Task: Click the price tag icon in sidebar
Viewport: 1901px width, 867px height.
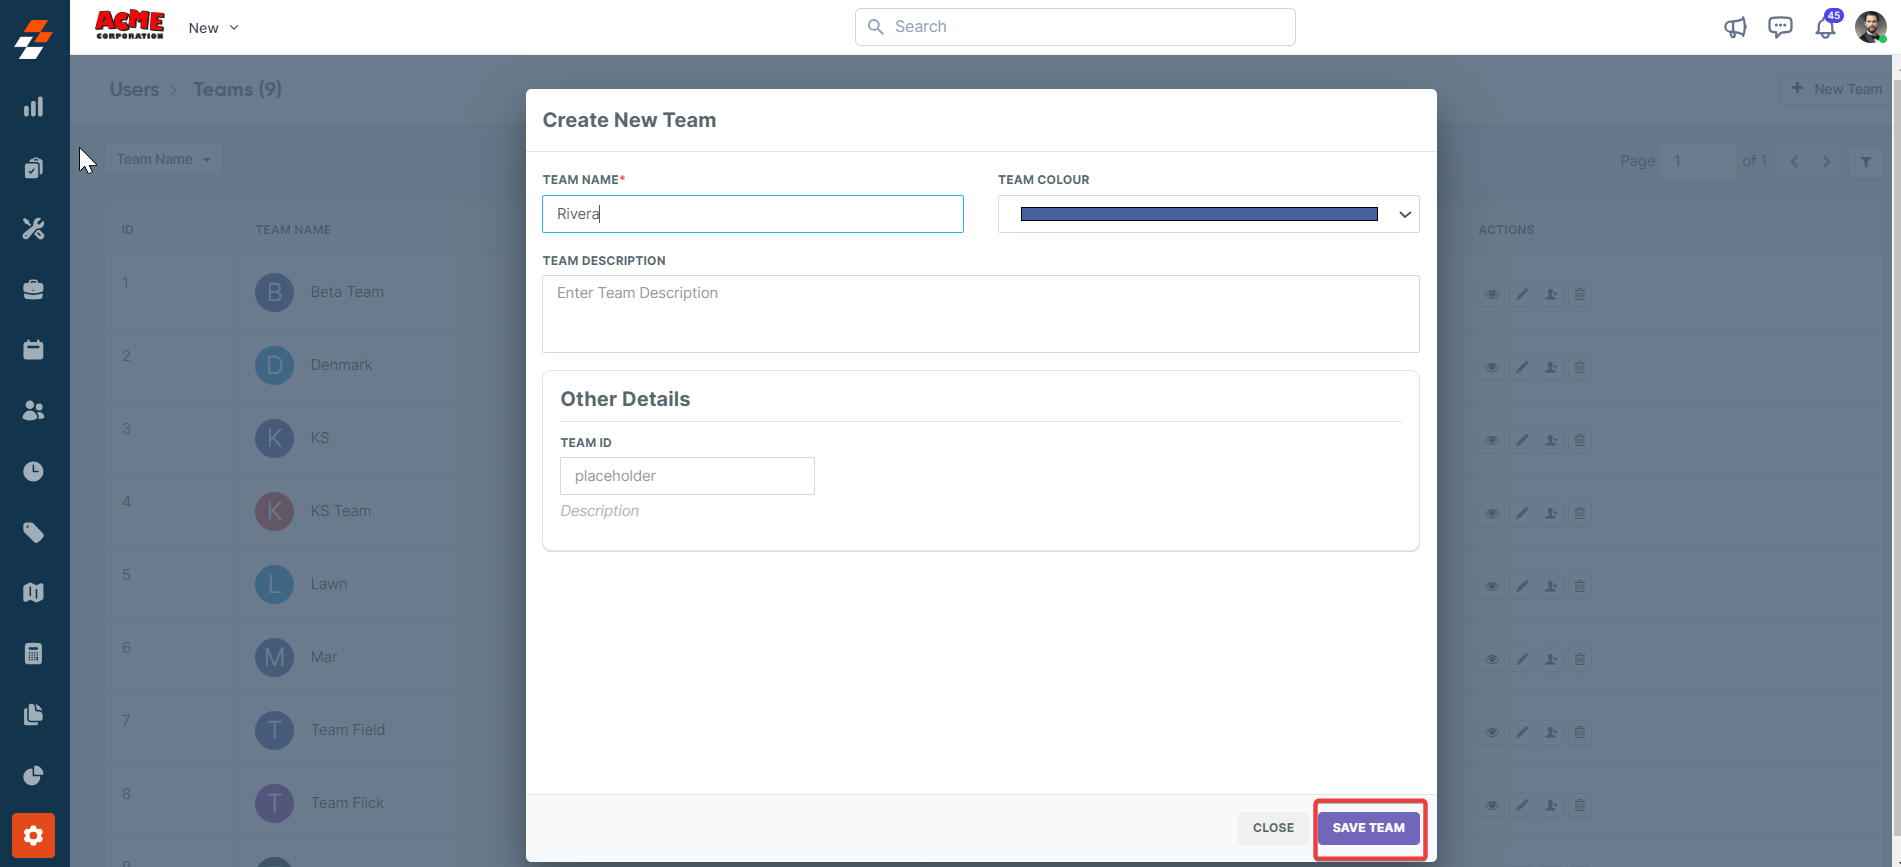Action: (x=33, y=532)
